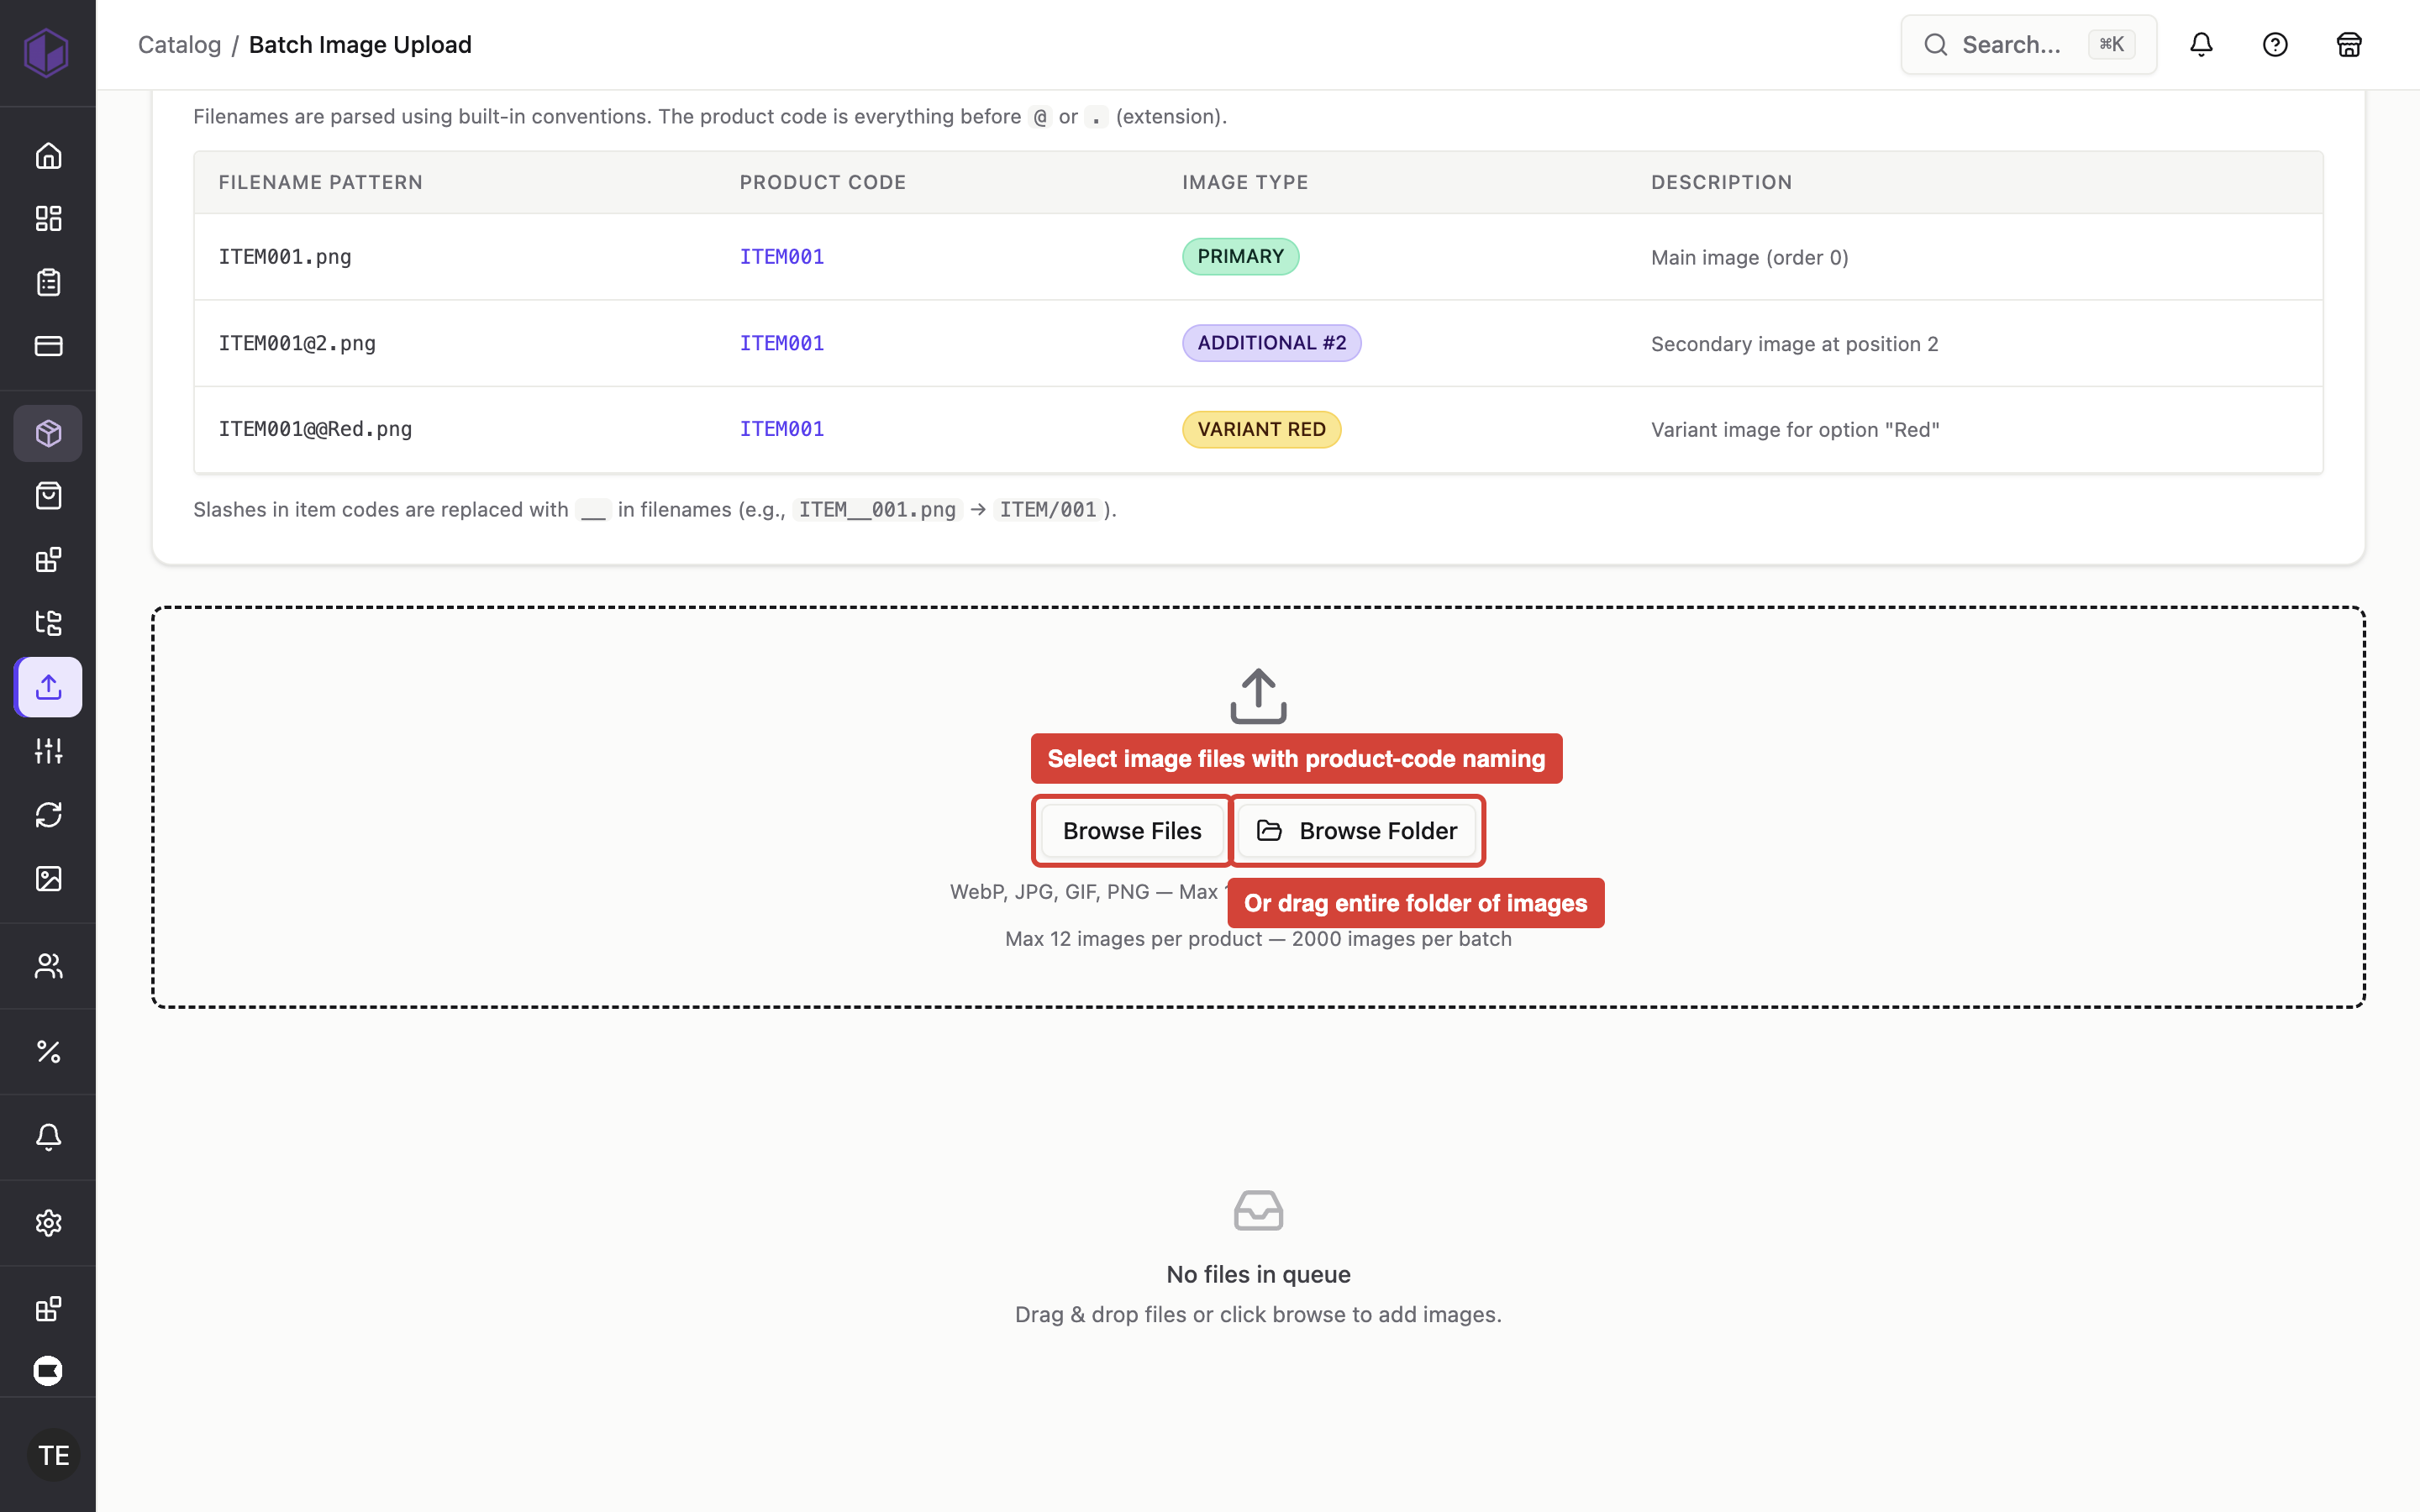This screenshot has height=1512, width=2420.
Task: Open the percent discounts icon
Action: click(x=48, y=1052)
